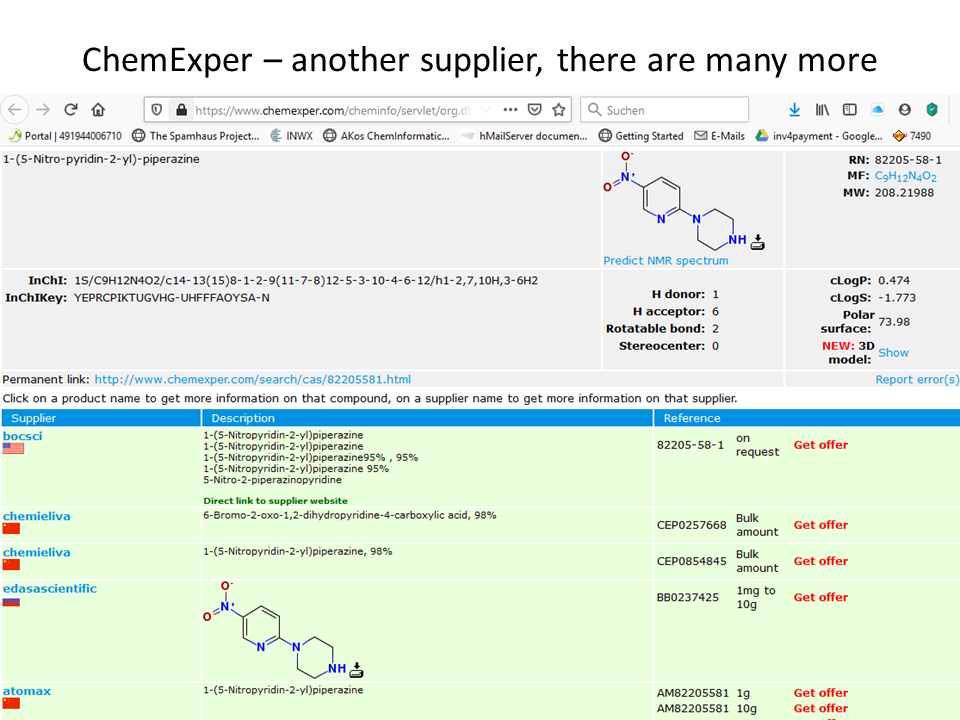Bookmark this page with the star icon
The width and height of the screenshot is (960, 720).
[x=558, y=110]
